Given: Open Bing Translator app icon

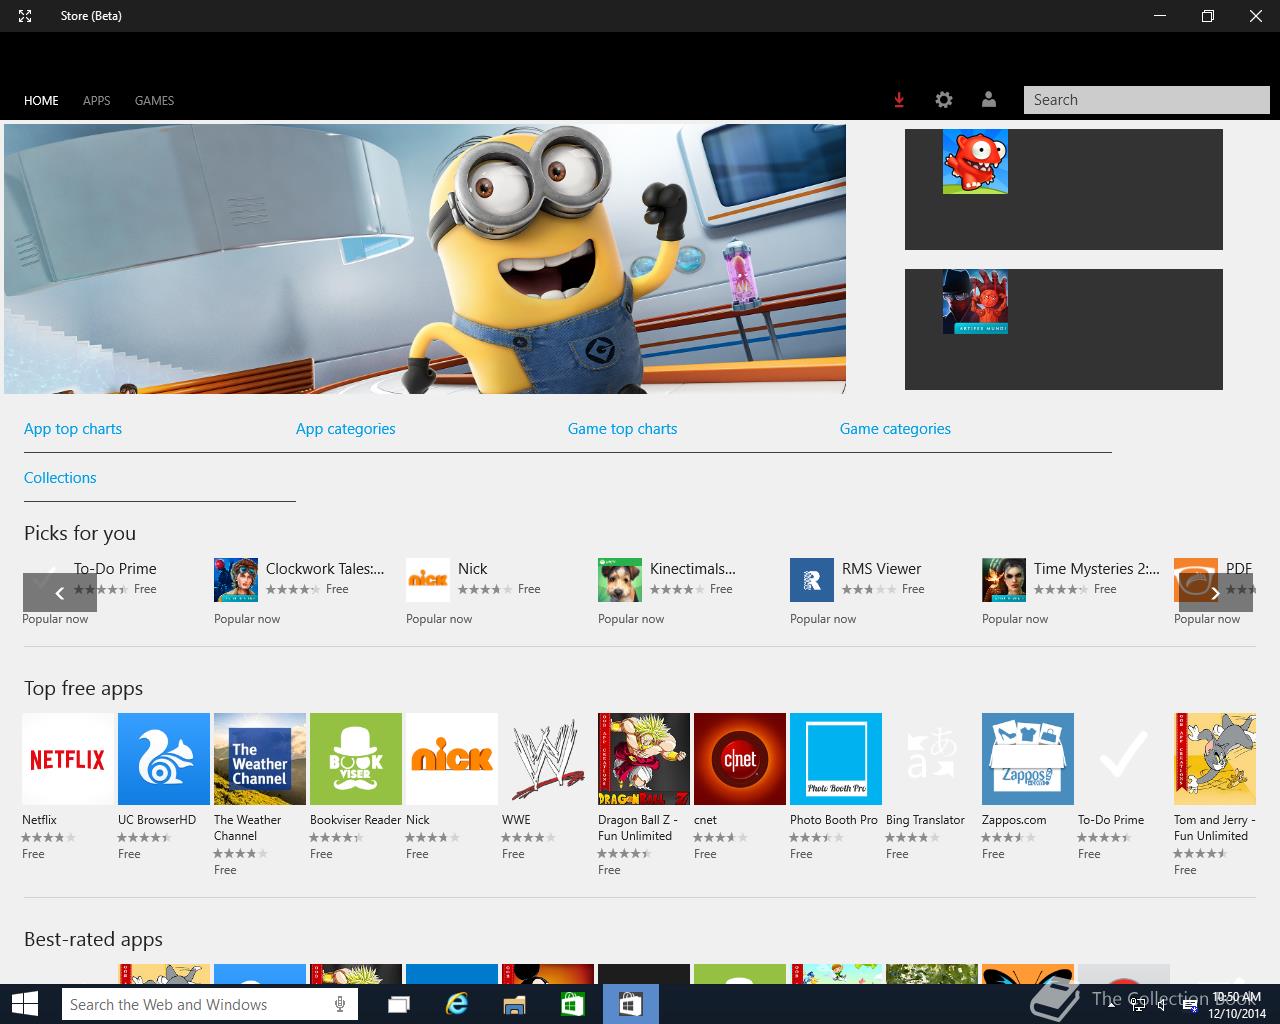Looking at the screenshot, I should (932, 759).
